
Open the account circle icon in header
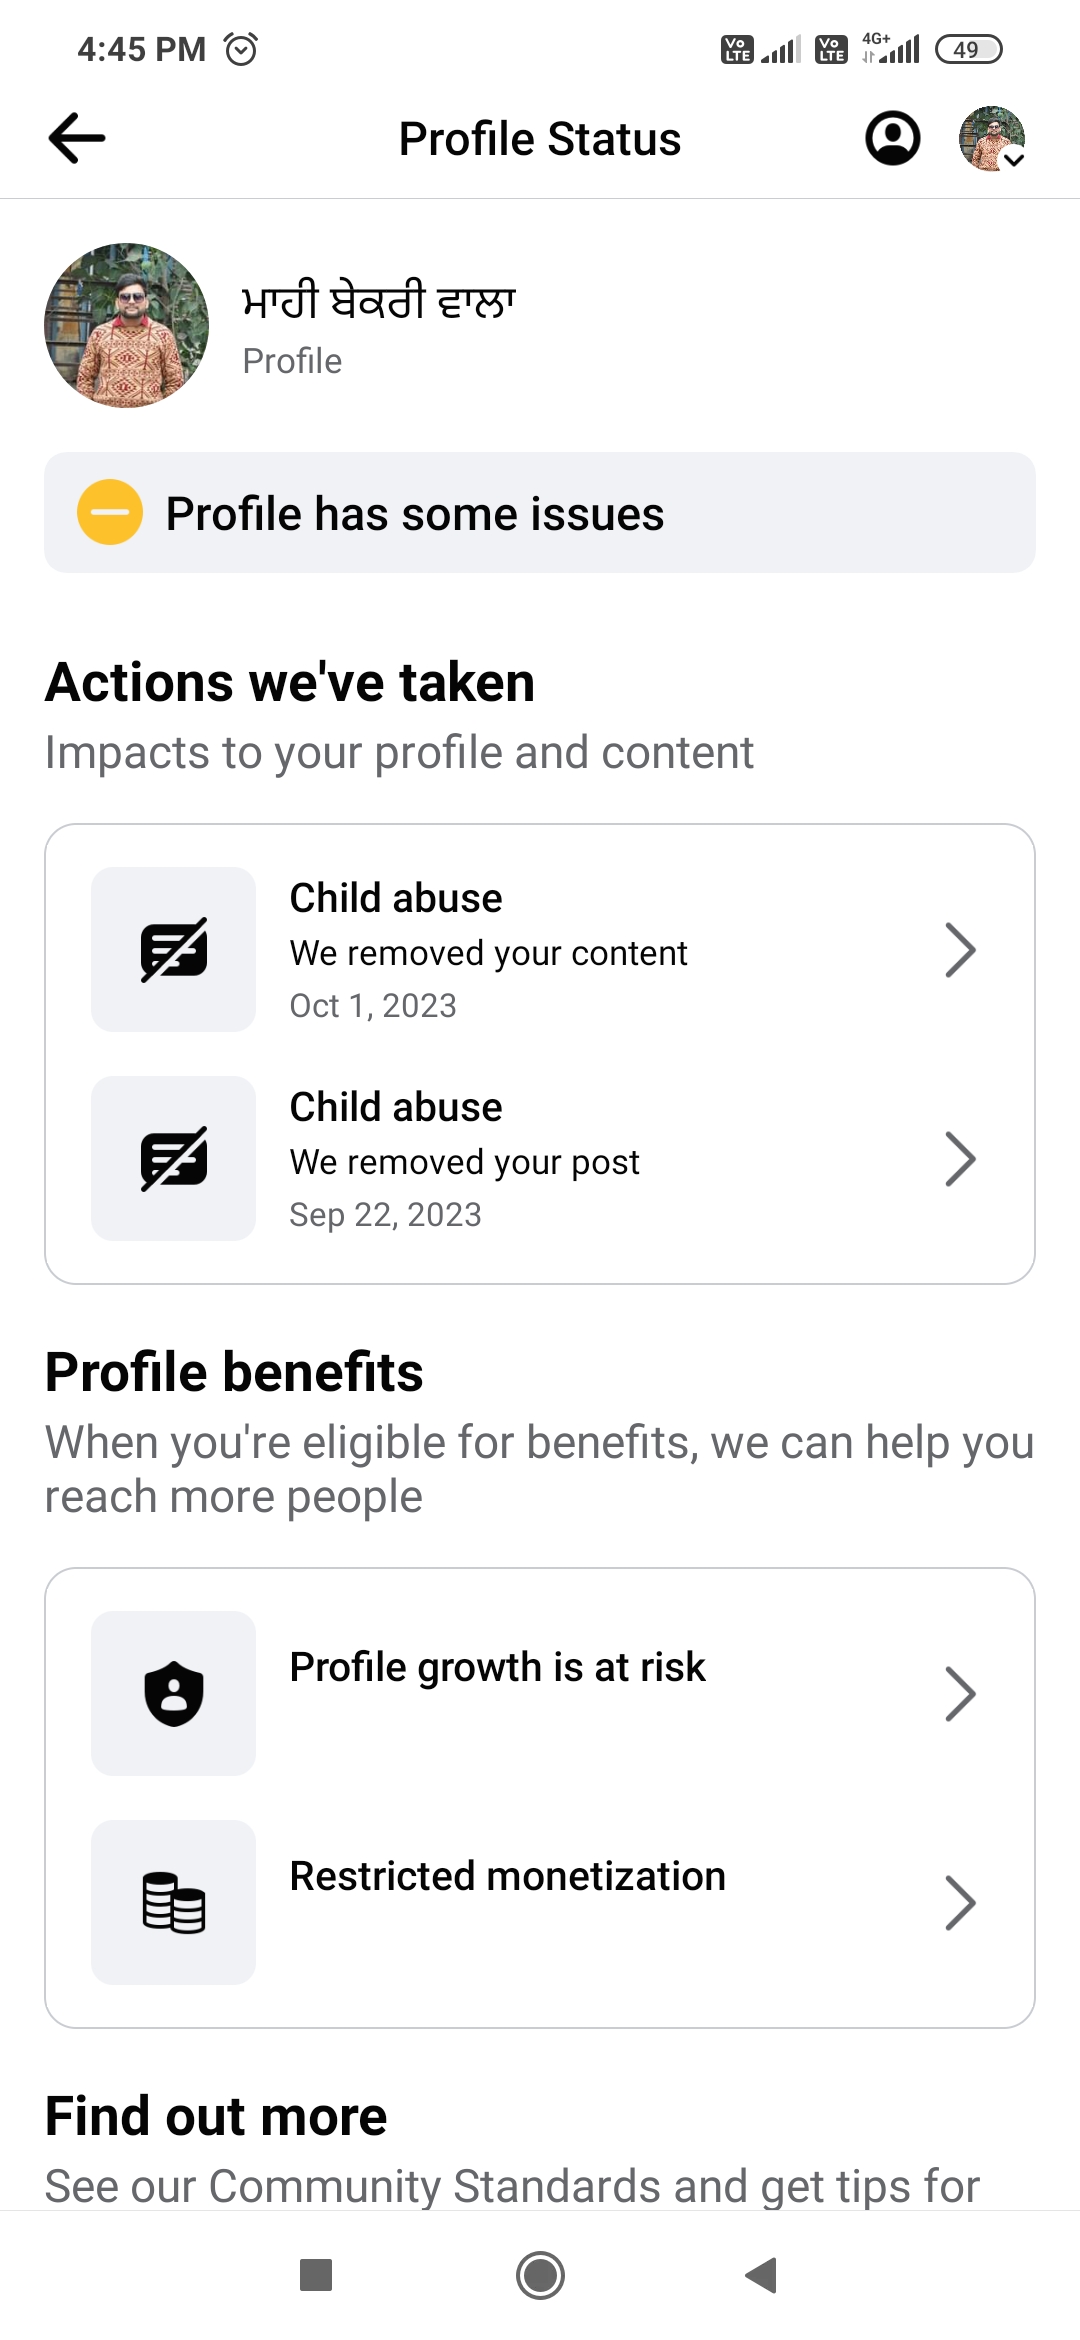[x=892, y=138]
